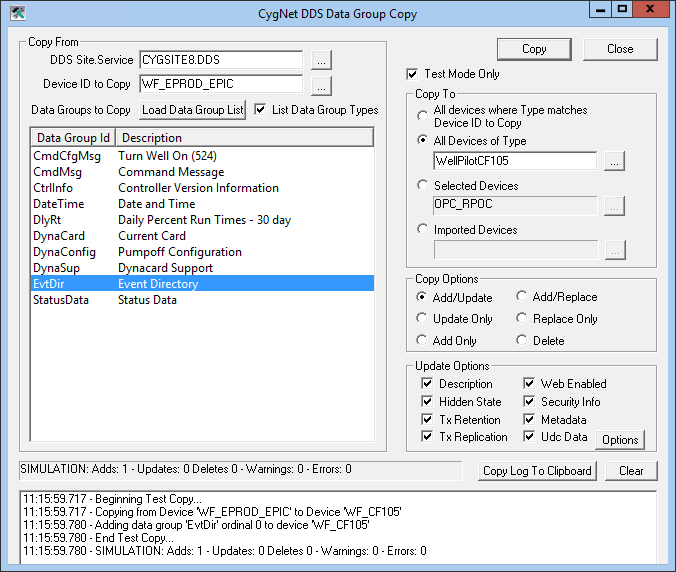
Task: Select Replace Only copy option
Action: click(x=522, y=318)
